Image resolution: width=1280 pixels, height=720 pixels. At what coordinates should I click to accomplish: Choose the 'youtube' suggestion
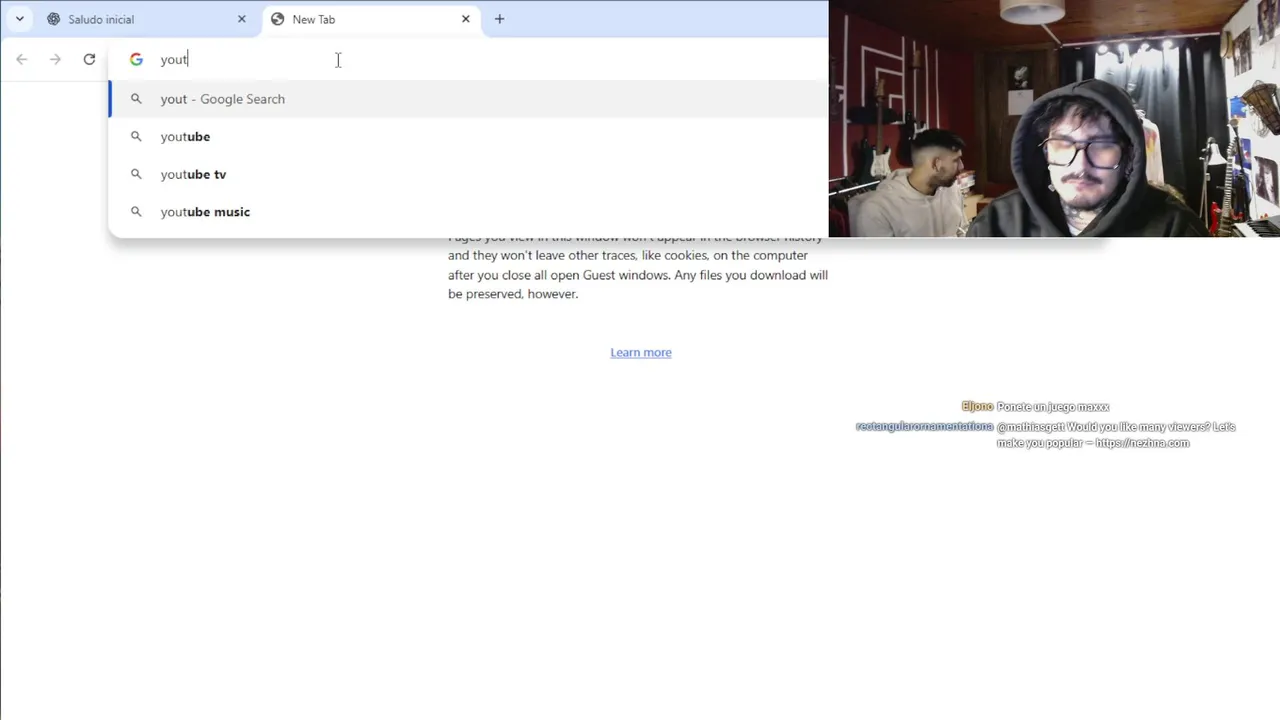click(x=468, y=137)
